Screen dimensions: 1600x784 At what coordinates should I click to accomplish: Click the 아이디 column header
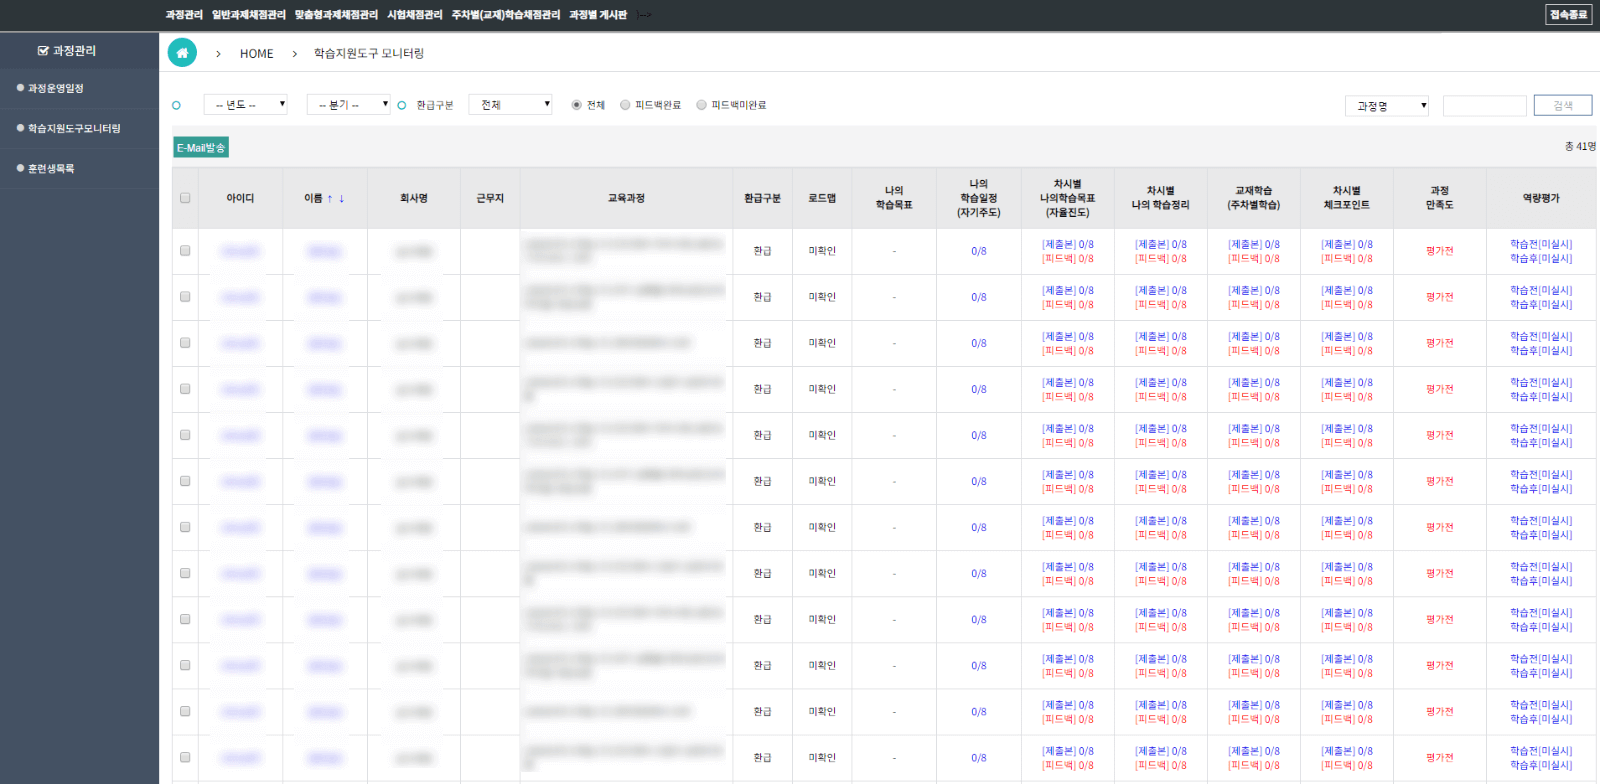[240, 198]
